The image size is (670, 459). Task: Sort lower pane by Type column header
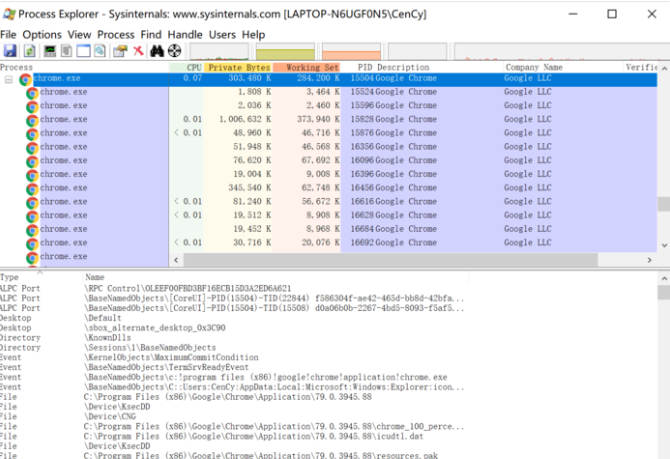point(41,277)
